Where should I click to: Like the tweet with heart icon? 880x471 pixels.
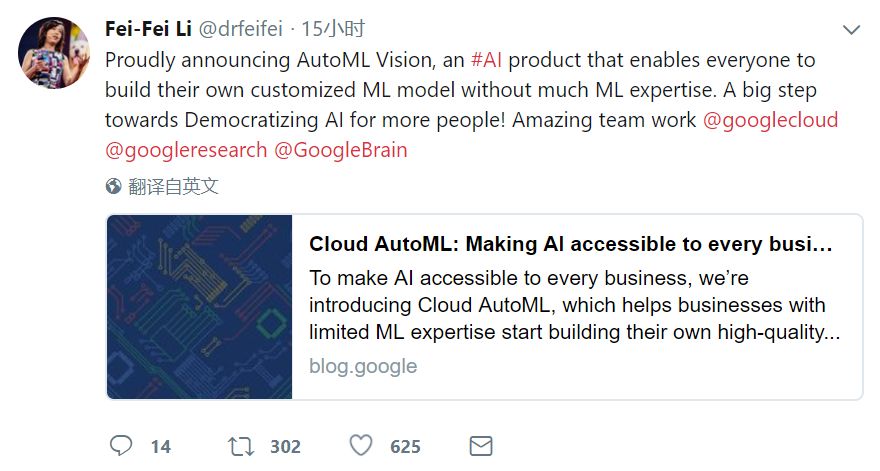361,445
